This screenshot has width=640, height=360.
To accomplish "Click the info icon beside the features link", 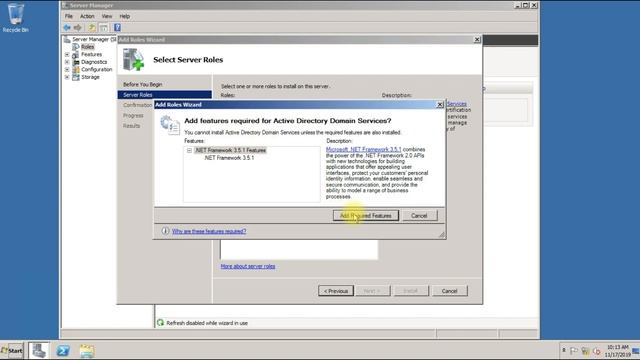I will tap(165, 231).
